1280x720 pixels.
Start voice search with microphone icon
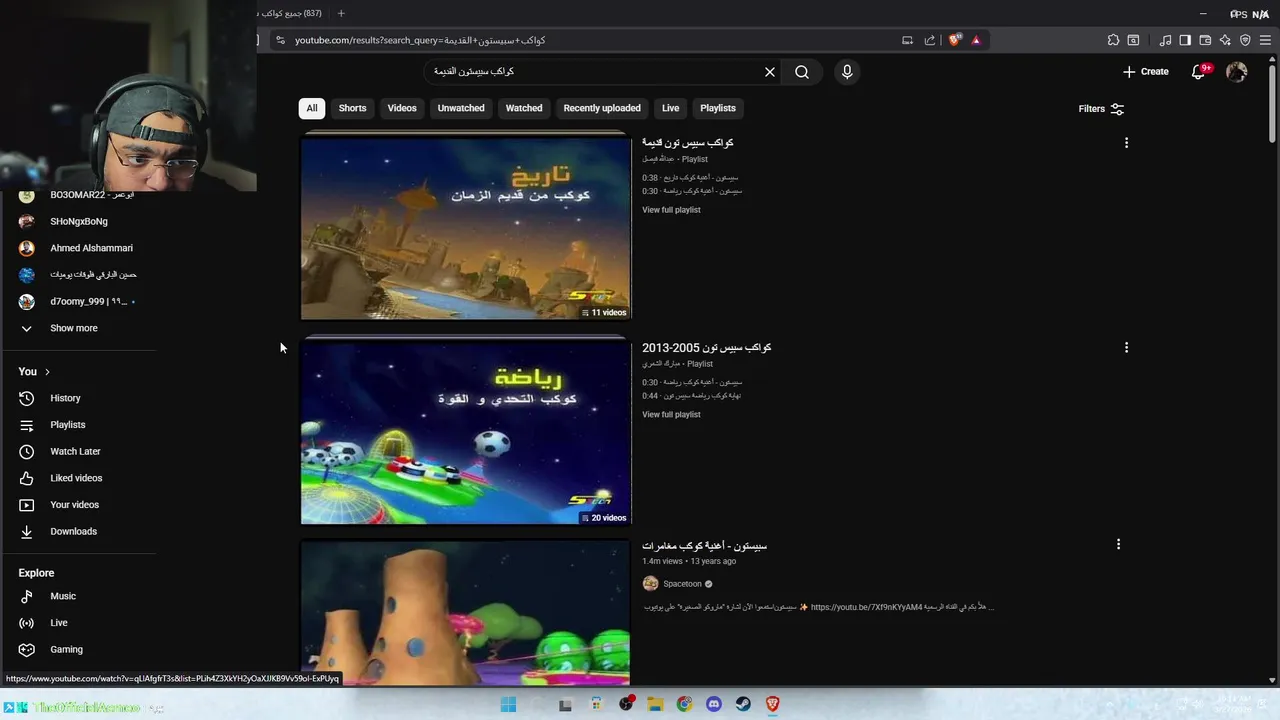[x=847, y=72]
